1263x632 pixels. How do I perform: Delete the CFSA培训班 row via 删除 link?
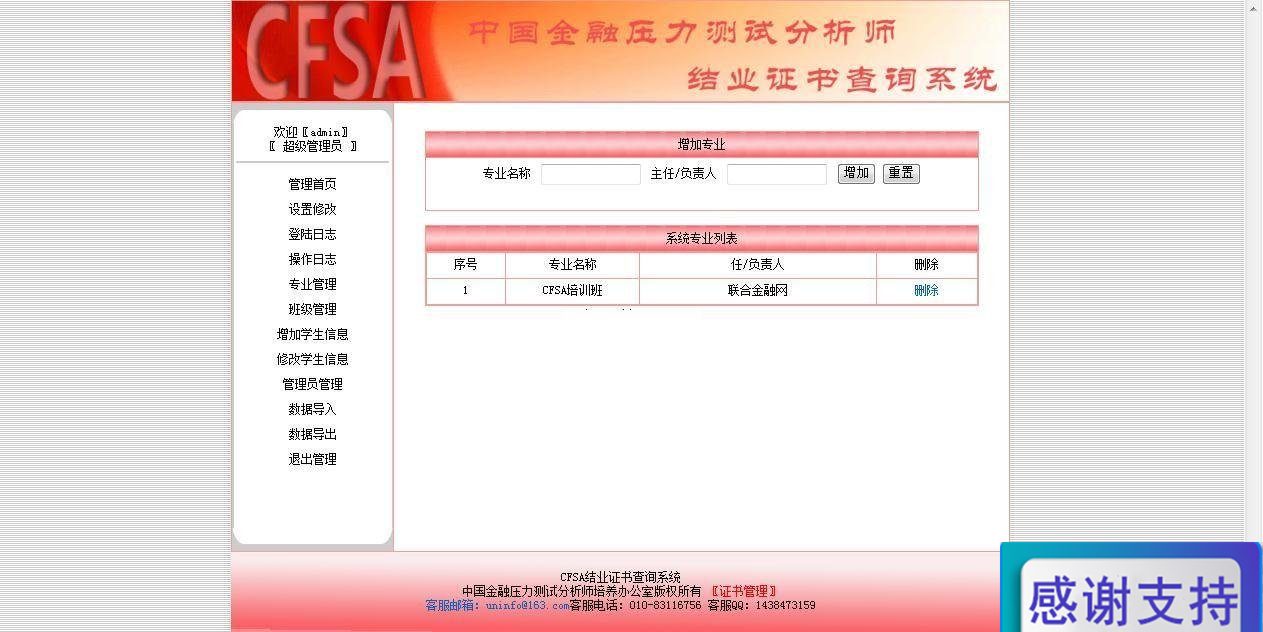926,290
